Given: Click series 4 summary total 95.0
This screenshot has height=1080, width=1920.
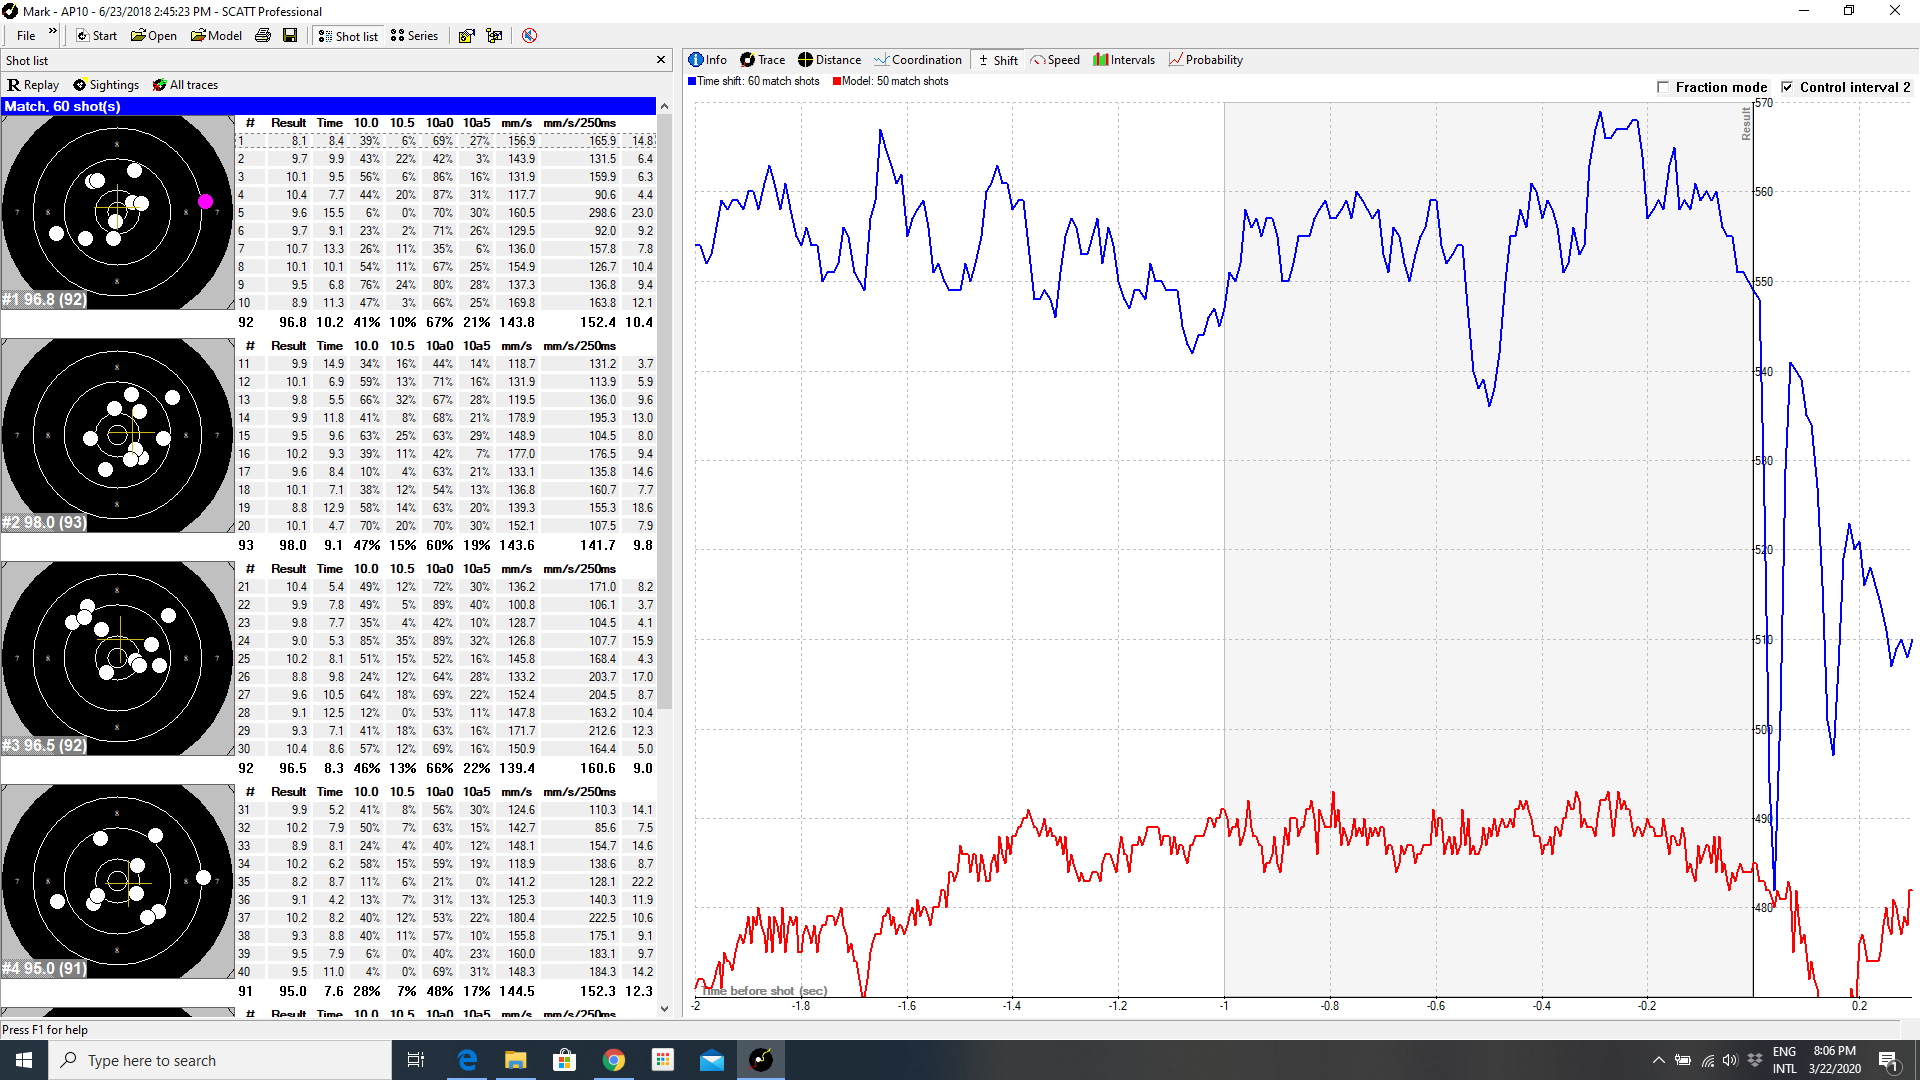Looking at the screenshot, I should (293, 991).
